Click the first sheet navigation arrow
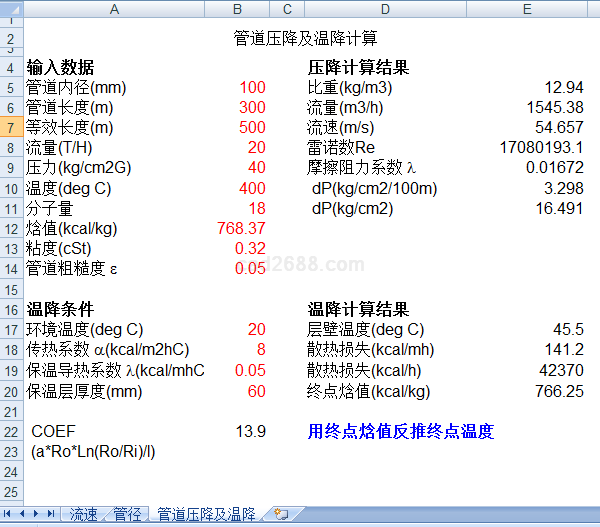Viewport: 600px width, 527px height. (x=10, y=514)
